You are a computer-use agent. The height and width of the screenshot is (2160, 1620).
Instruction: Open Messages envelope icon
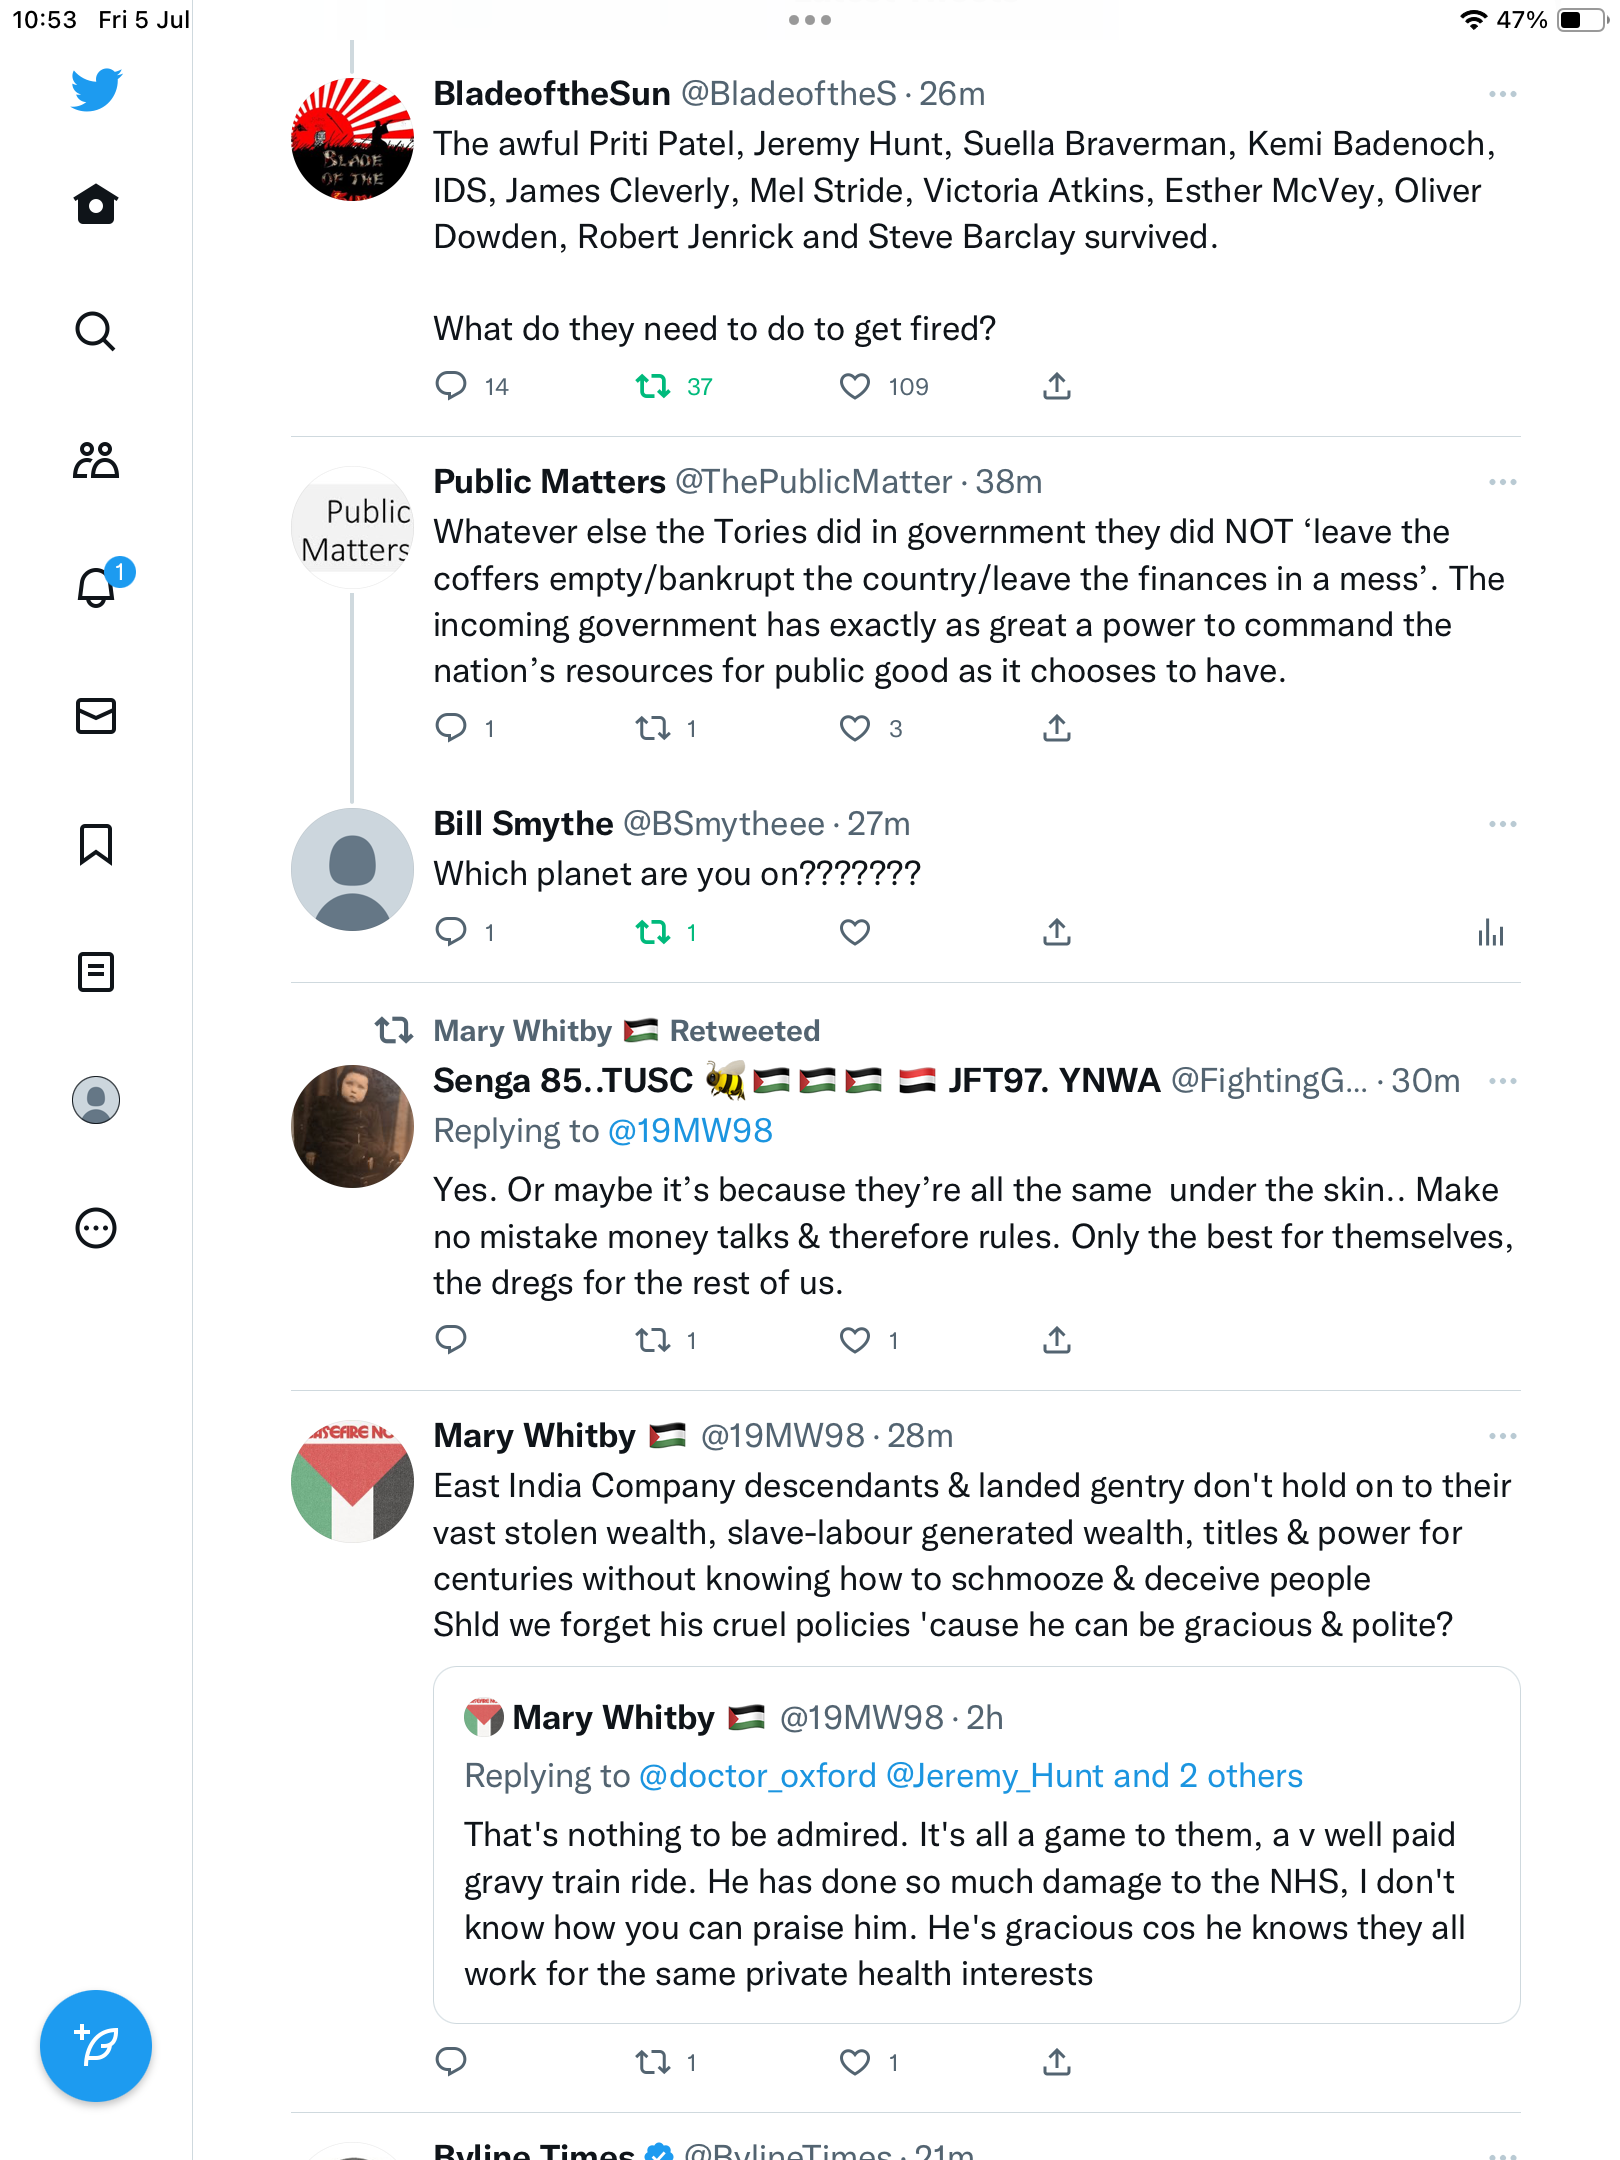(96, 716)
